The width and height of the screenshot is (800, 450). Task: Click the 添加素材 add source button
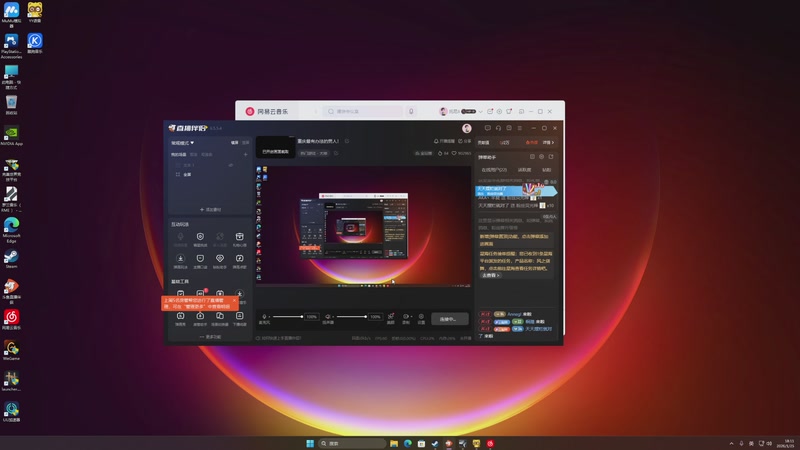pos(210,210)
